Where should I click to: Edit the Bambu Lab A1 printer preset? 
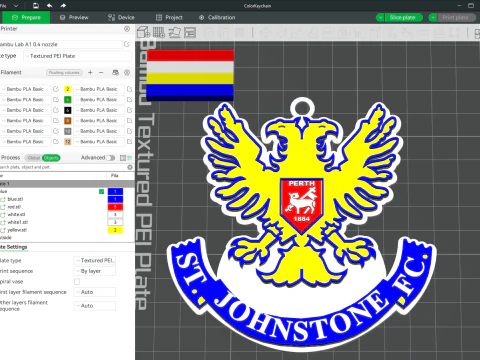point(127,44)
